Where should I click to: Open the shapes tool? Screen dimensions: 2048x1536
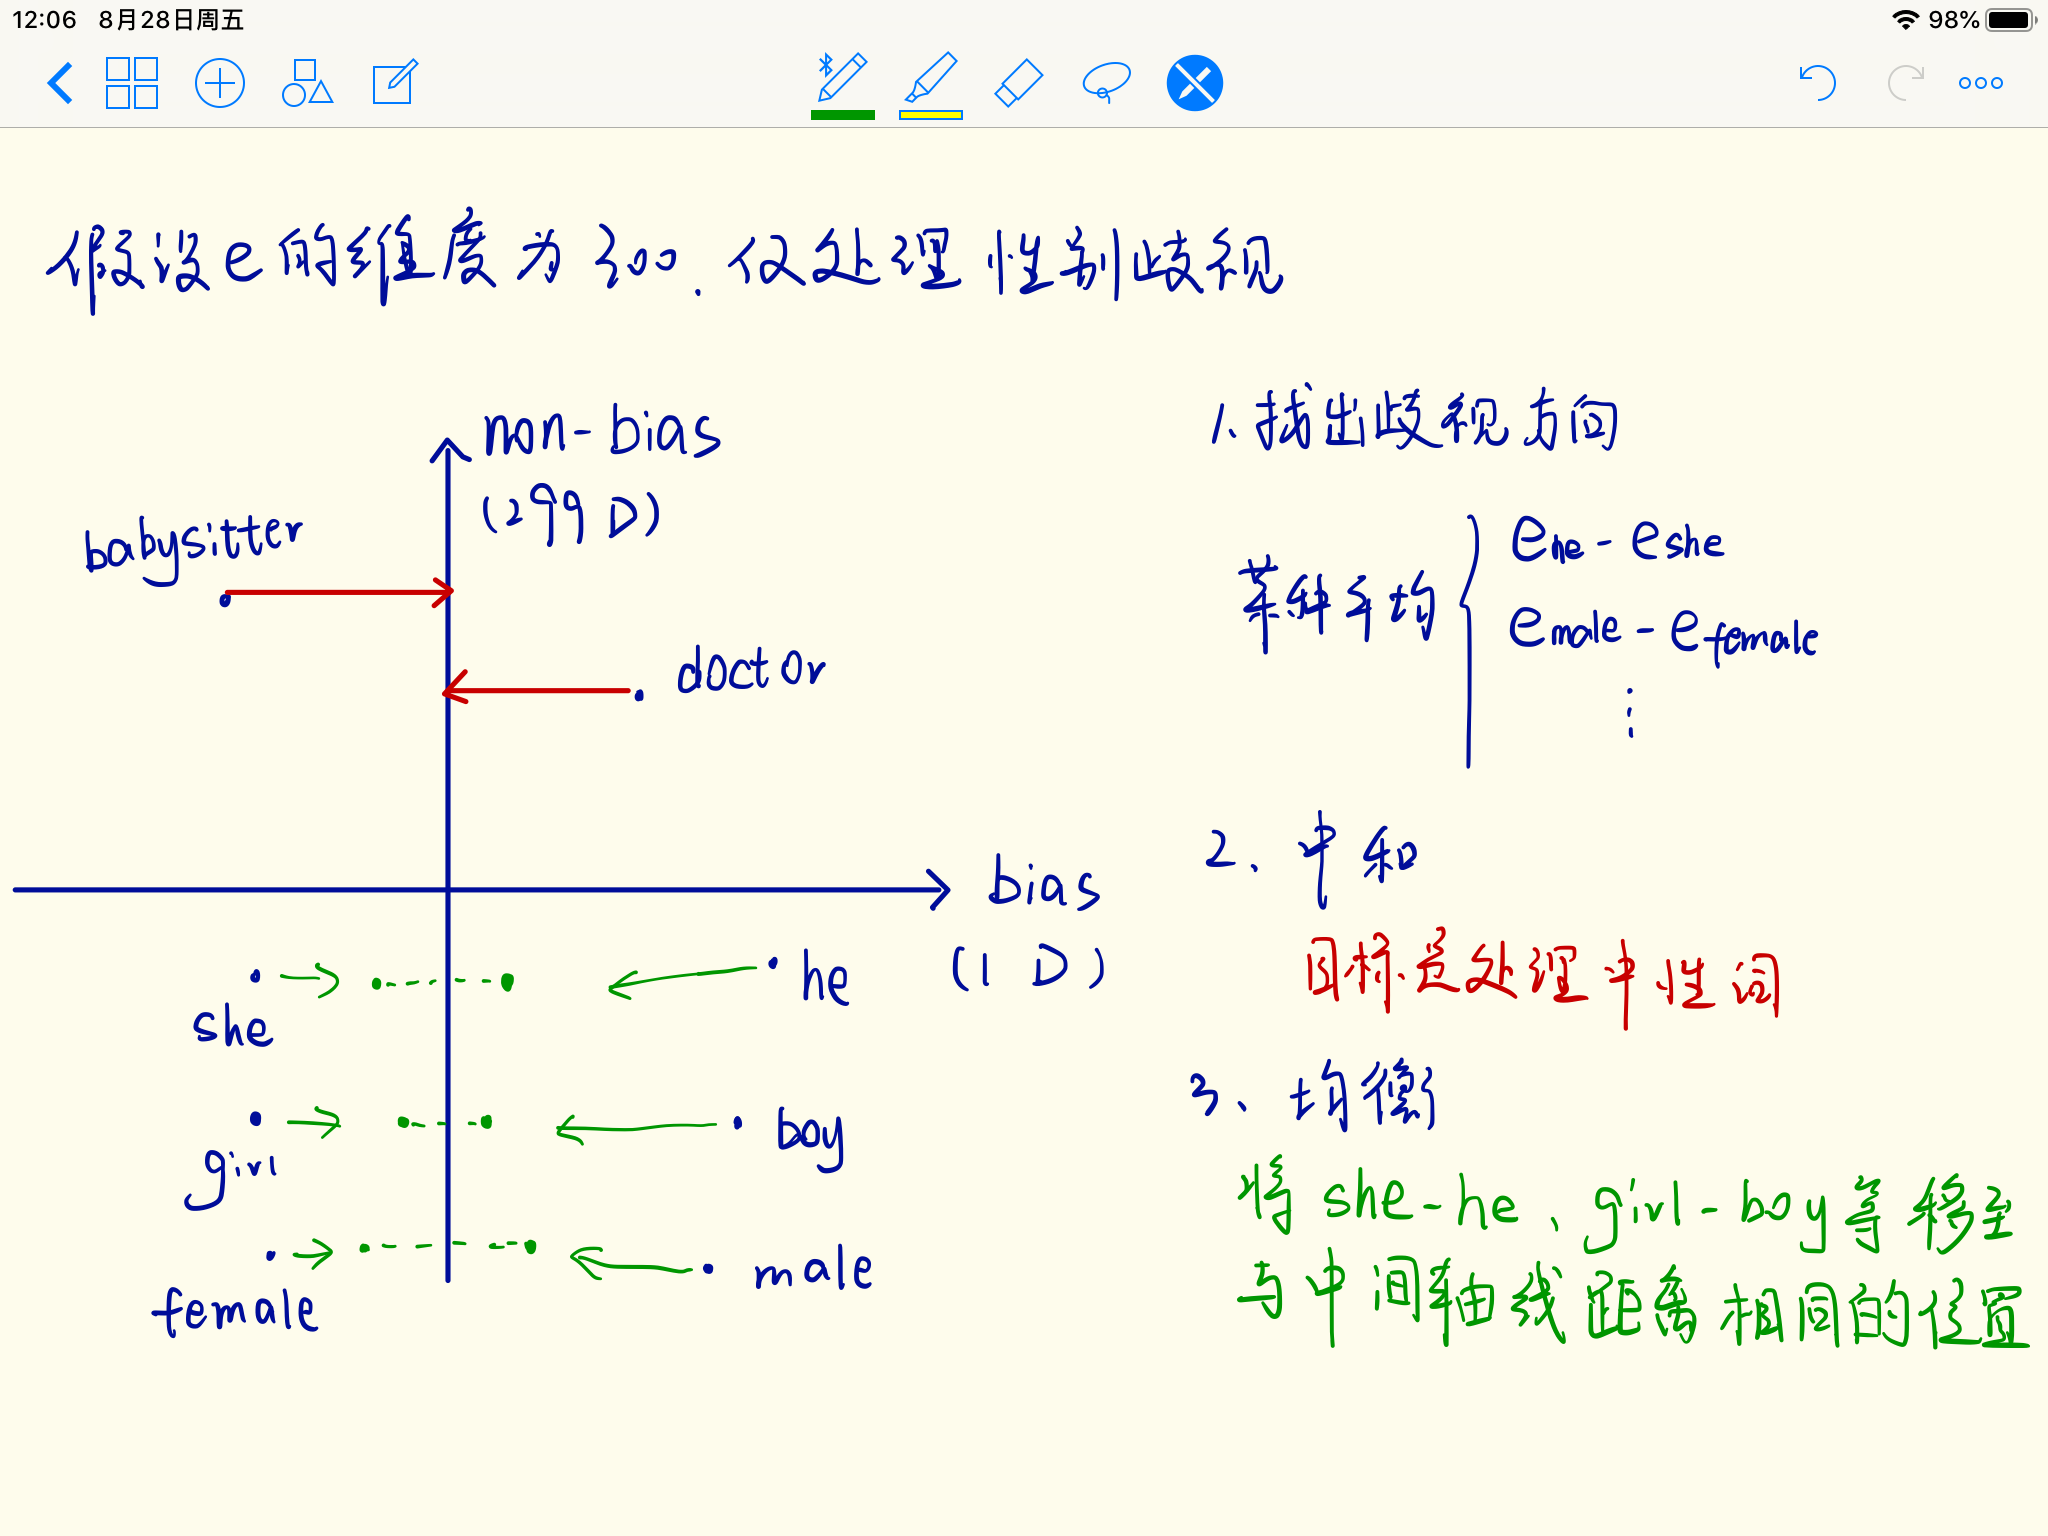[x=306, y=83]
